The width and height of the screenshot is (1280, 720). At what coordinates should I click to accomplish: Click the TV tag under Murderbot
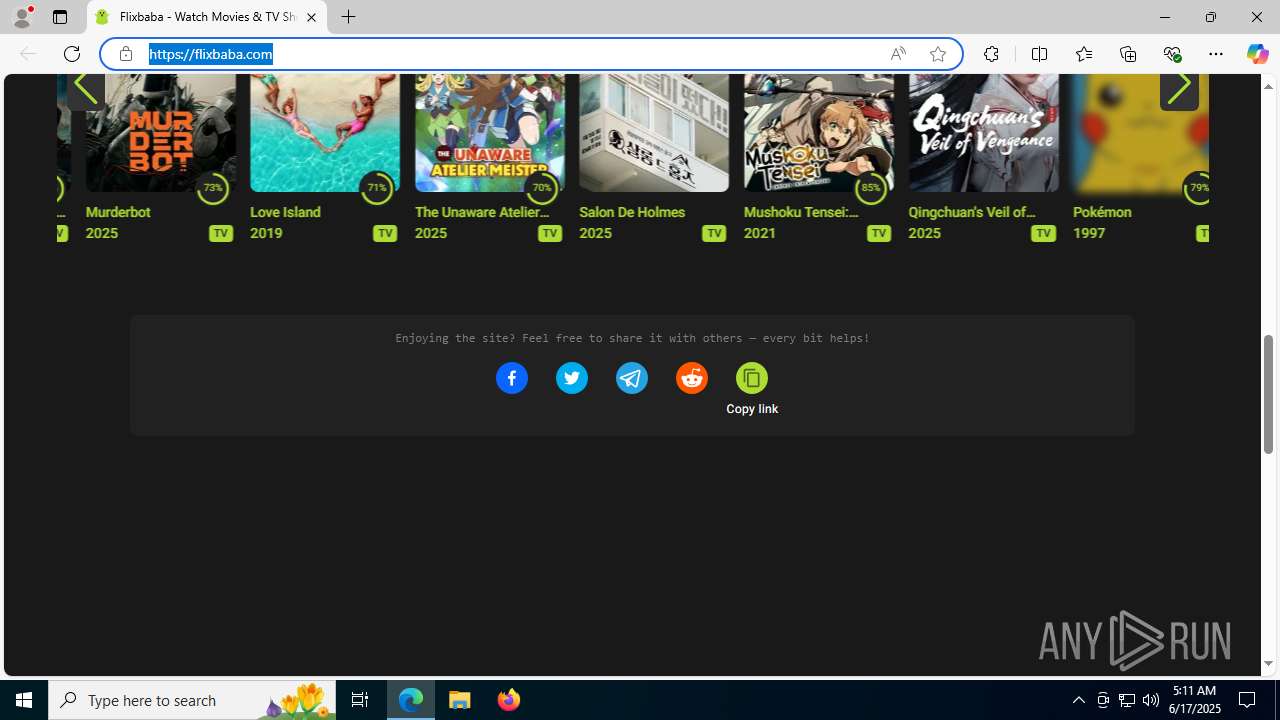(x=220, y=233)
